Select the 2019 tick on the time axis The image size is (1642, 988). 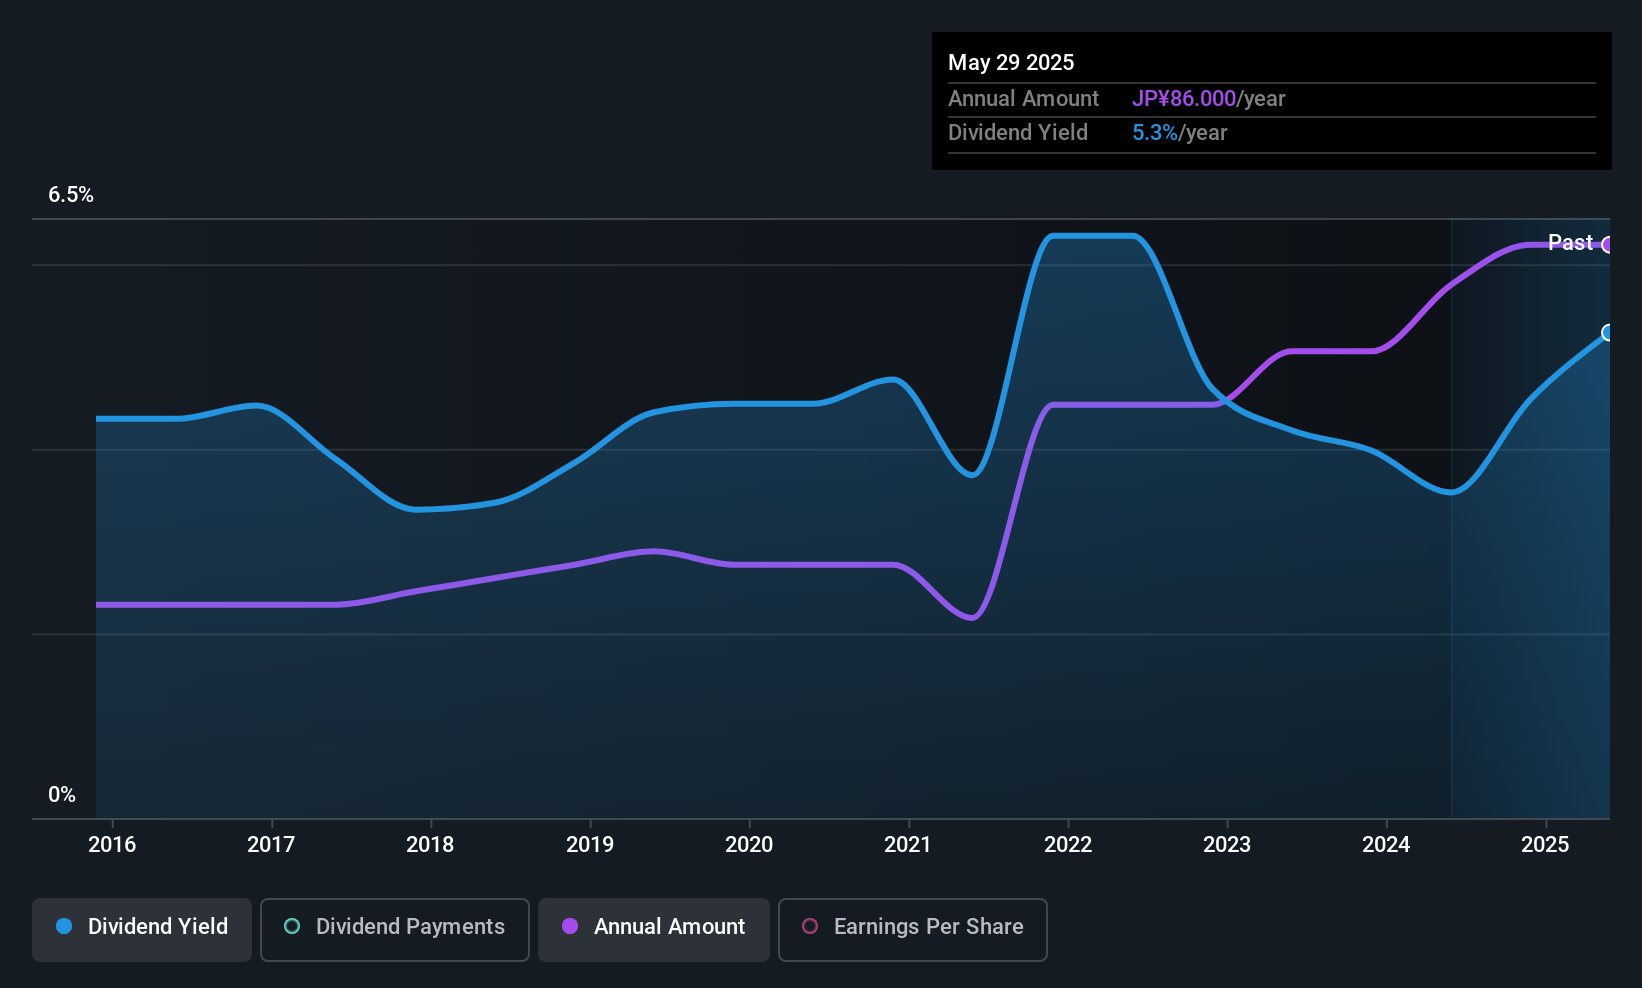coord(590,844)
